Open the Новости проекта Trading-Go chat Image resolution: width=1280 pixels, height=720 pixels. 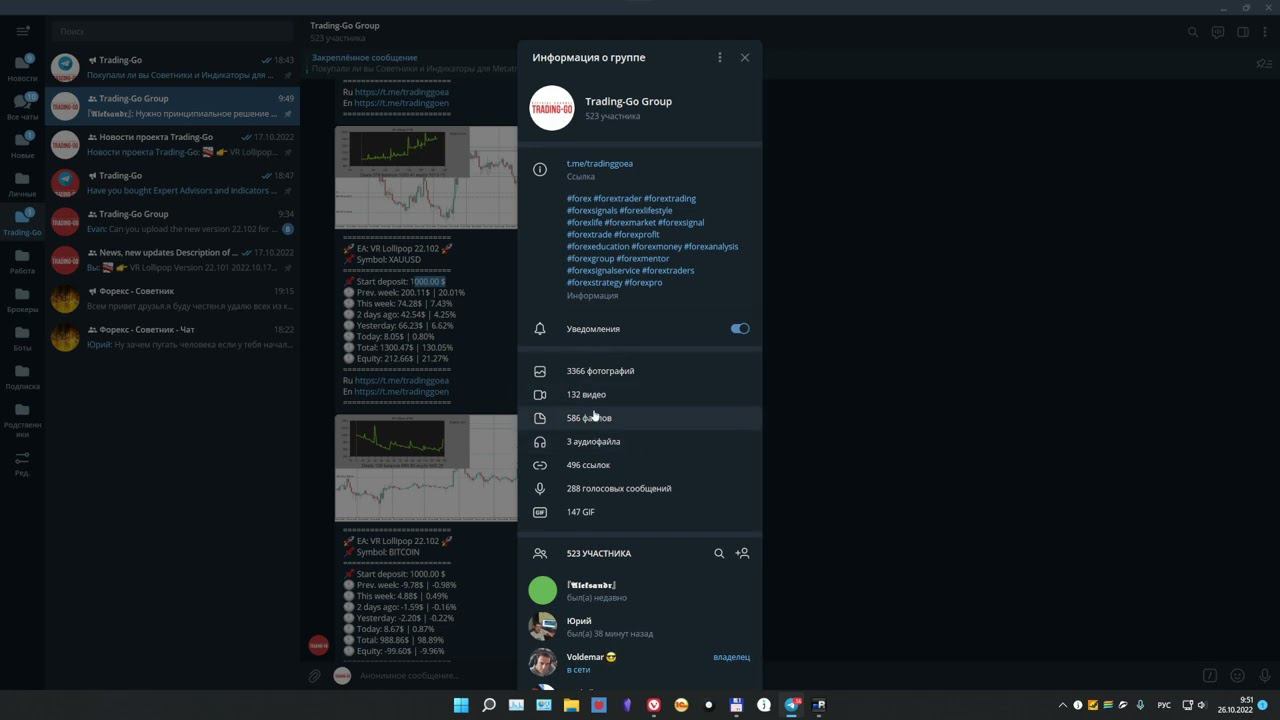pos(172,145)
